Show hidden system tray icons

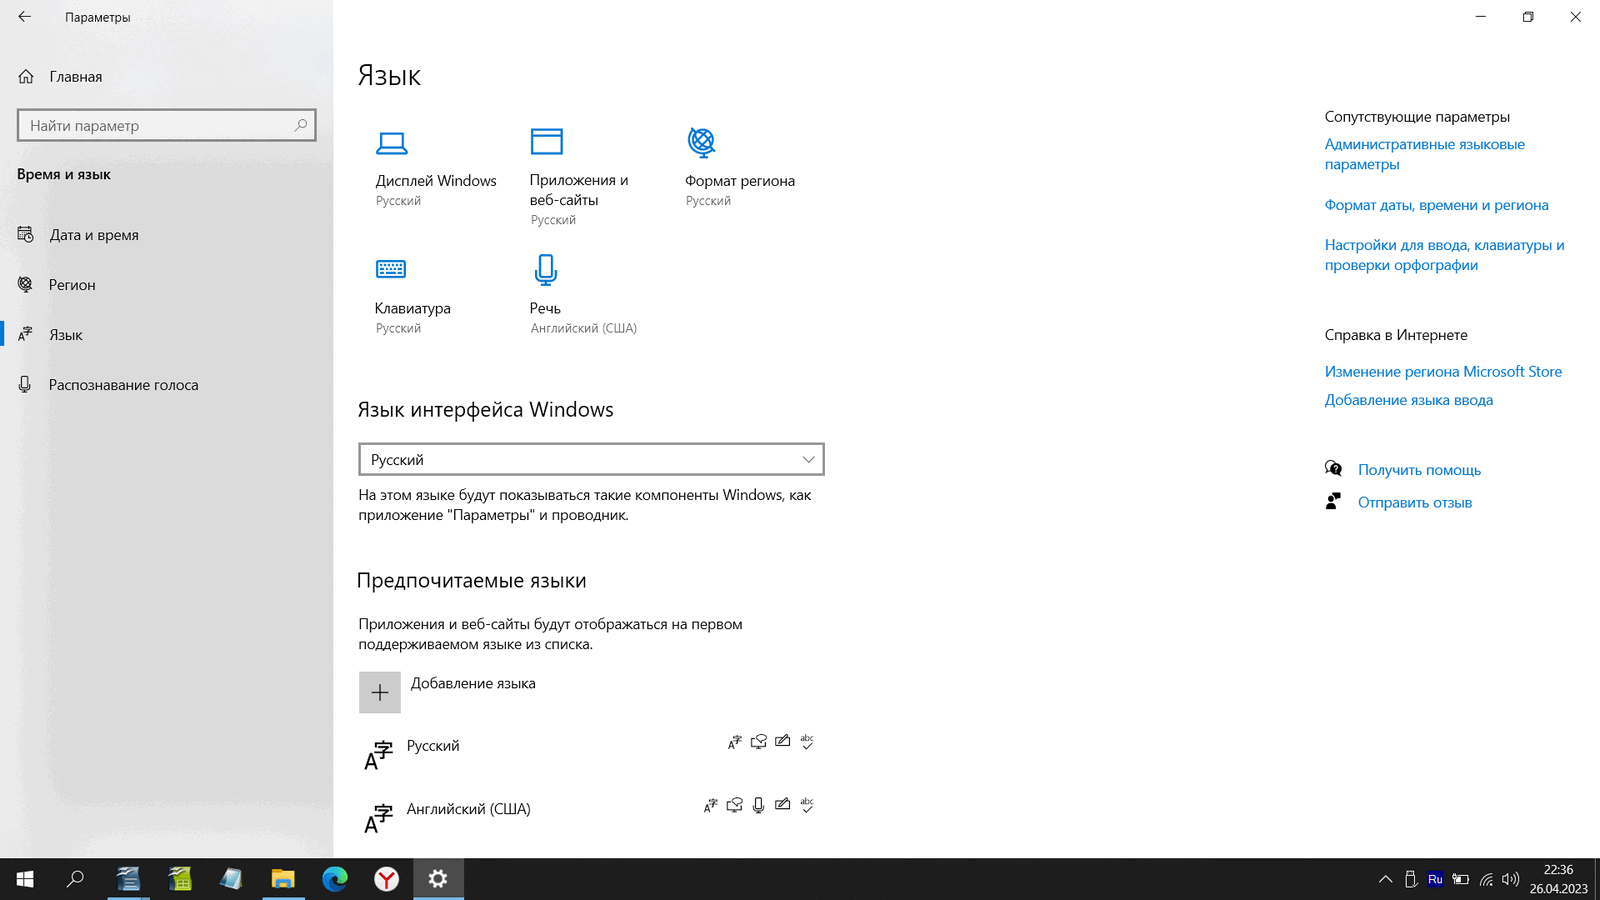1385,880
